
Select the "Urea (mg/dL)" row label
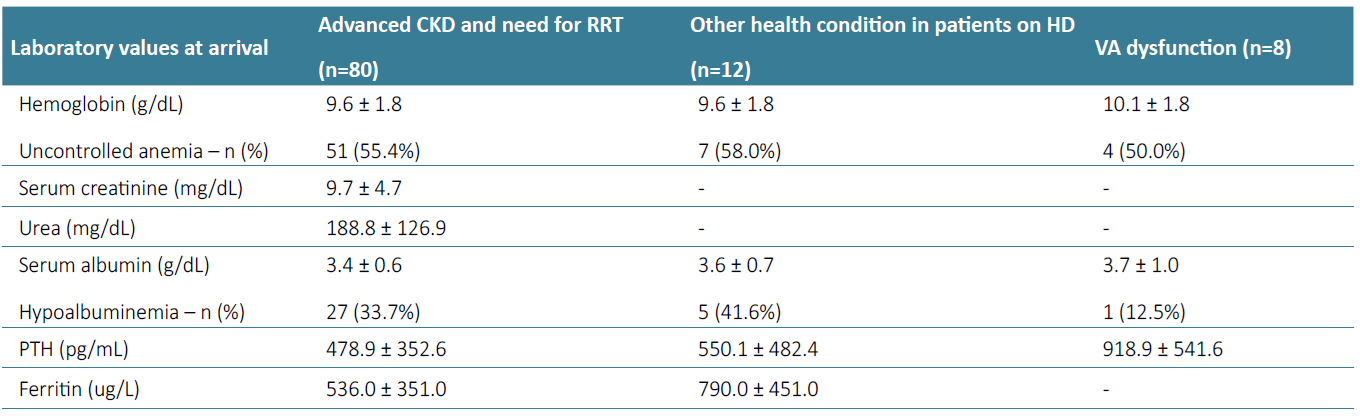(77, 227)
